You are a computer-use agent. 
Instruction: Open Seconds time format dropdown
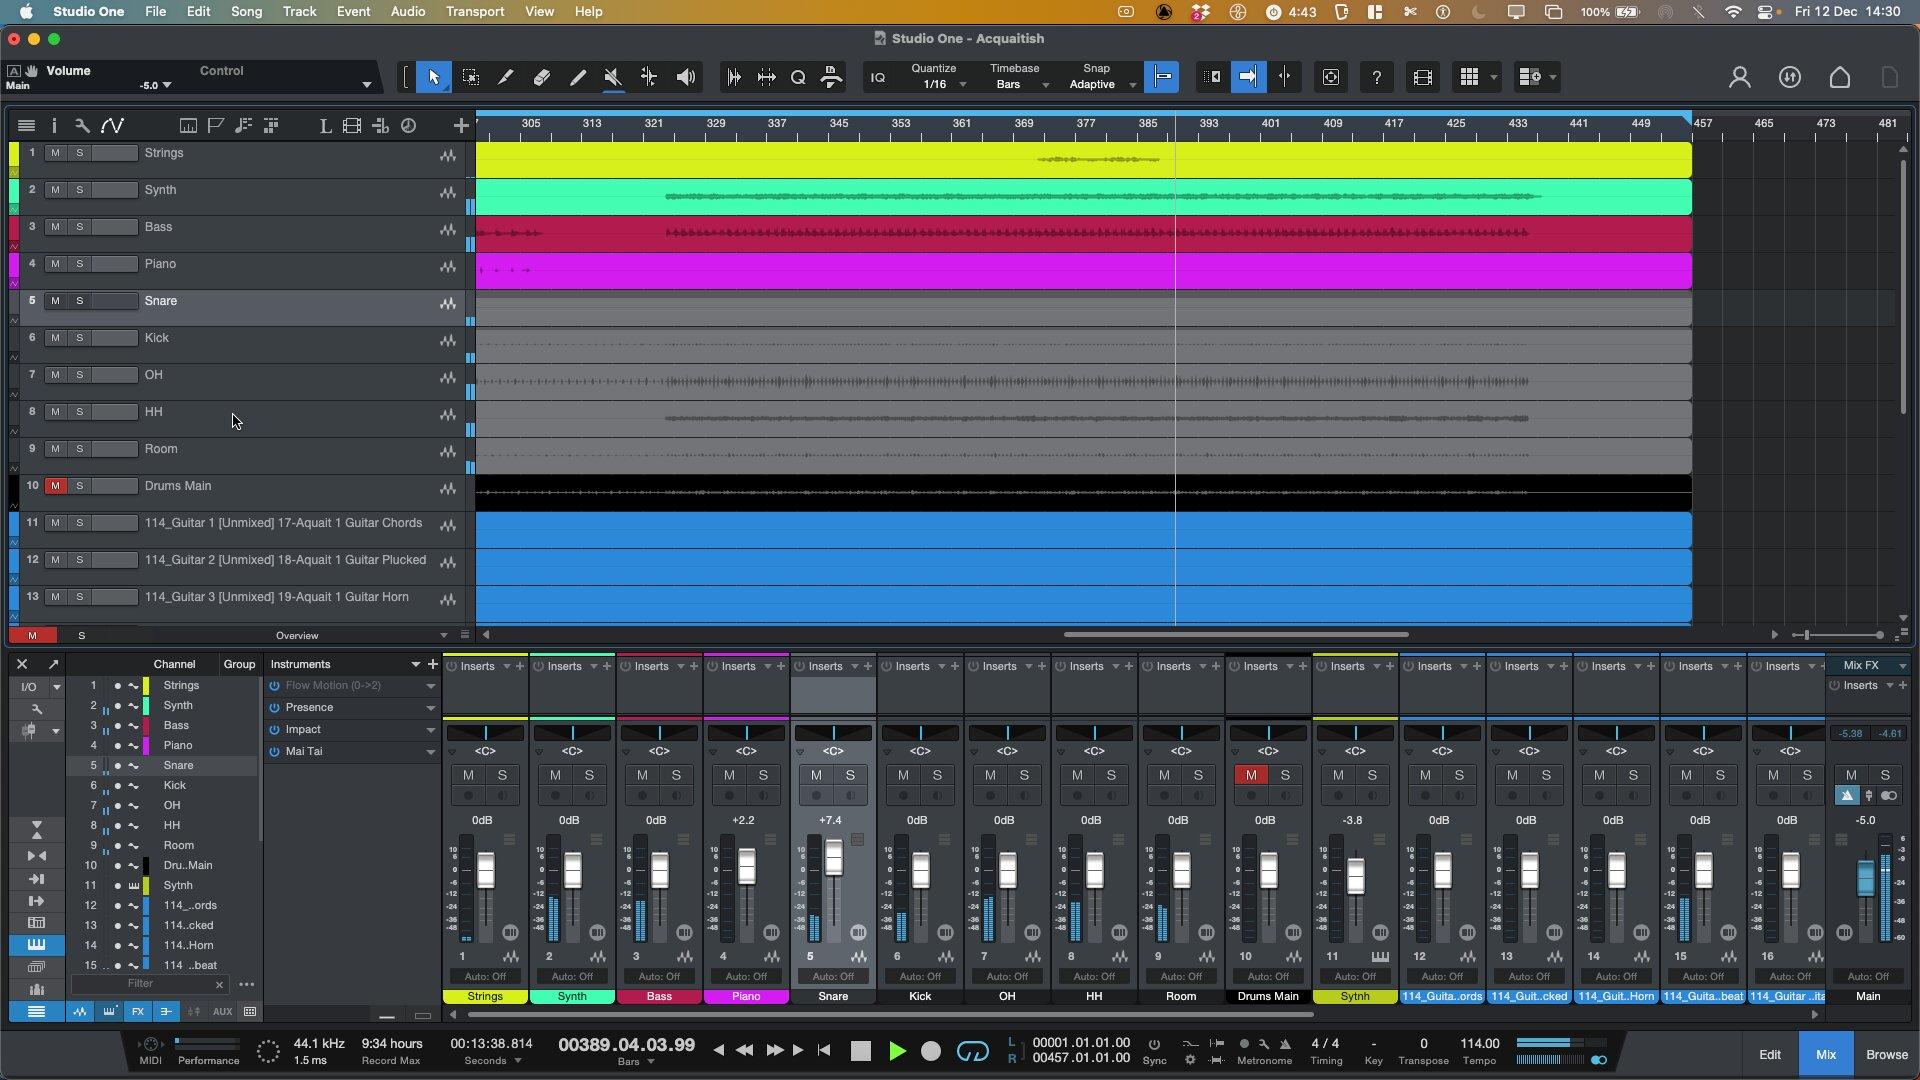(x=518, y=1061)
